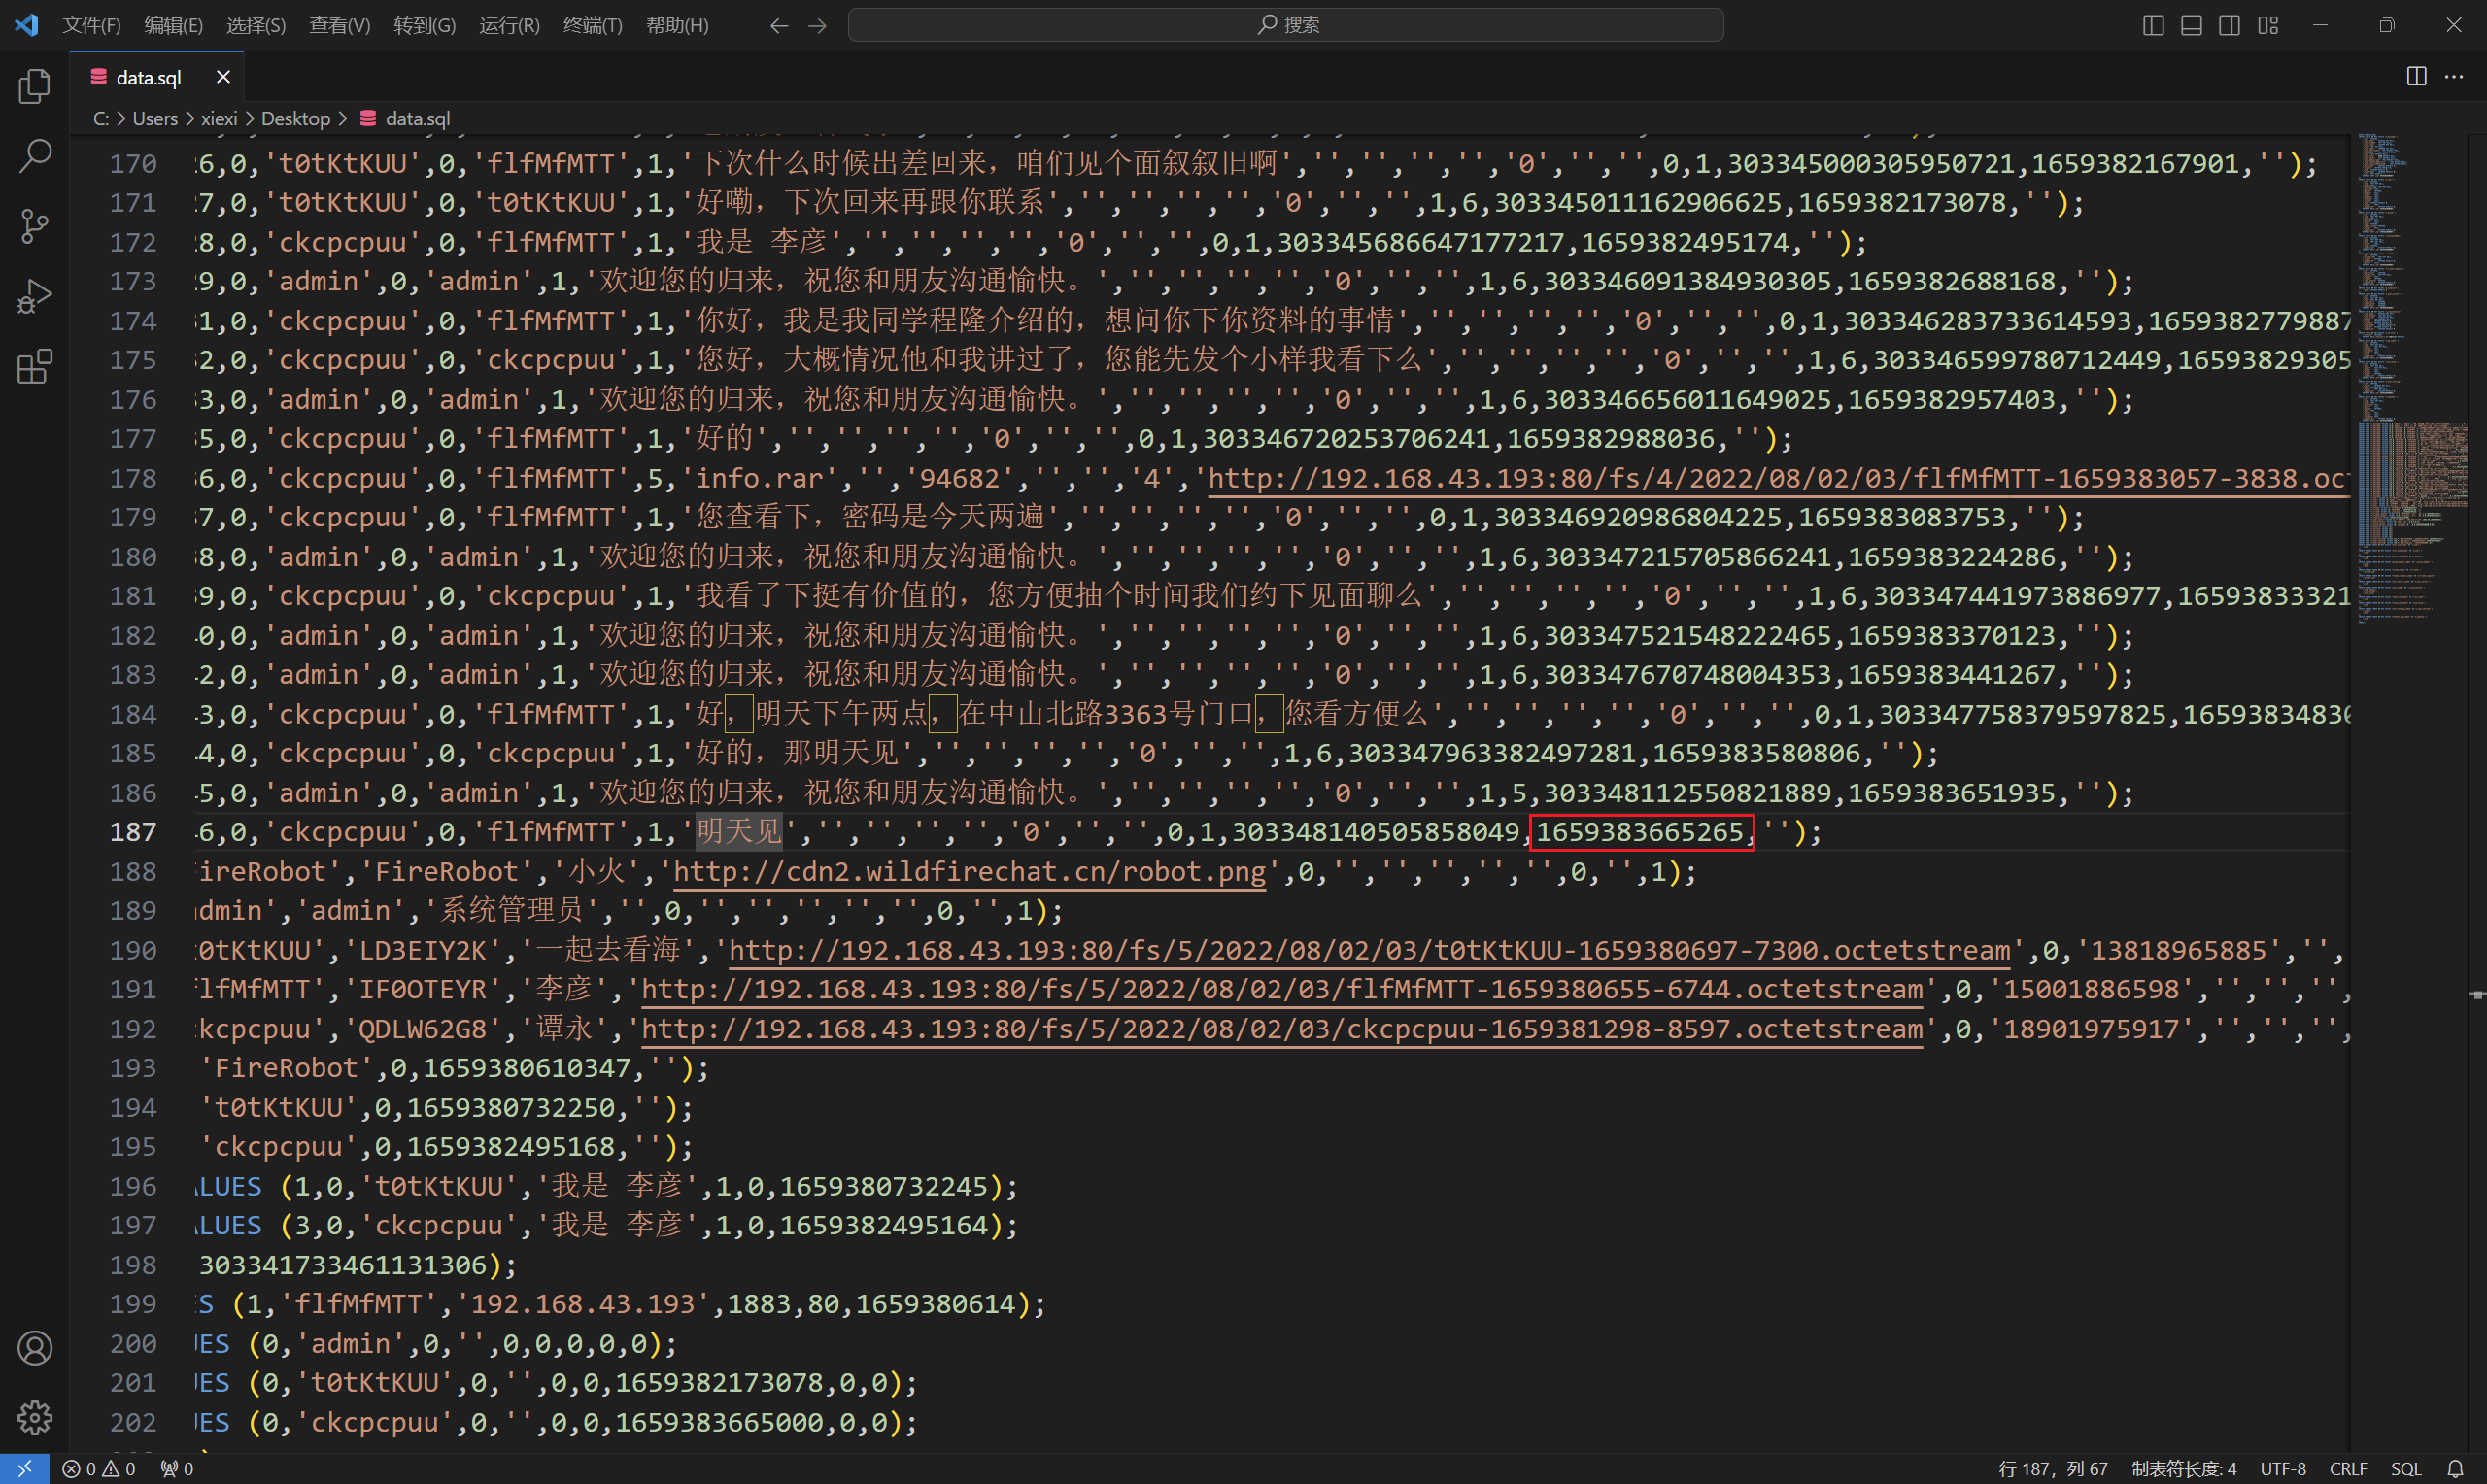Open the Explorer view in activity bar
This screenshot has height=1484, width=2487.
[x=35, y=86]
